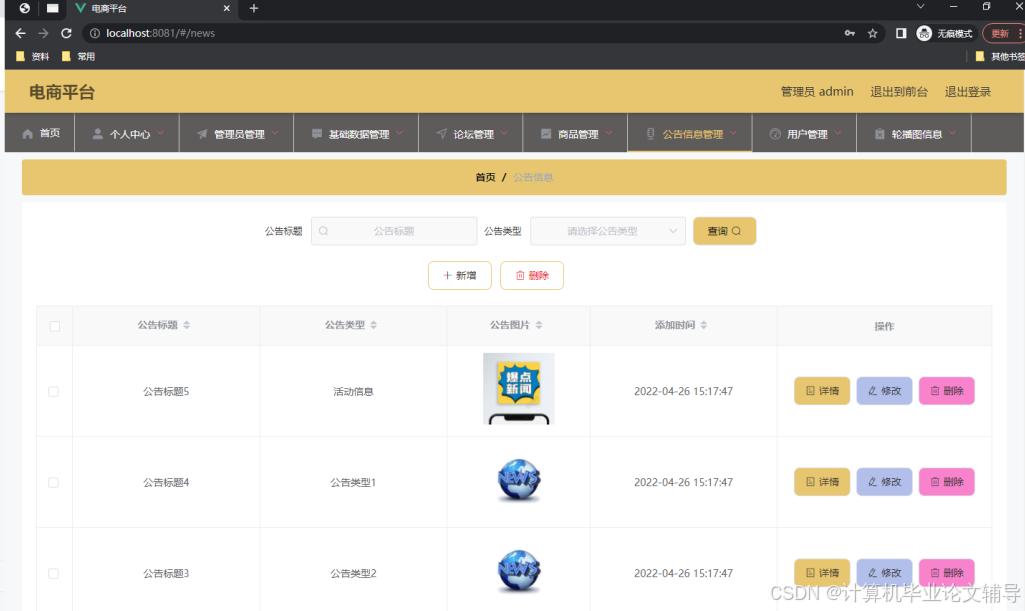Go back with the browser back arrow
This screenshot has width=1025, height=611.
pyautogui.click(x=20, y=33)
